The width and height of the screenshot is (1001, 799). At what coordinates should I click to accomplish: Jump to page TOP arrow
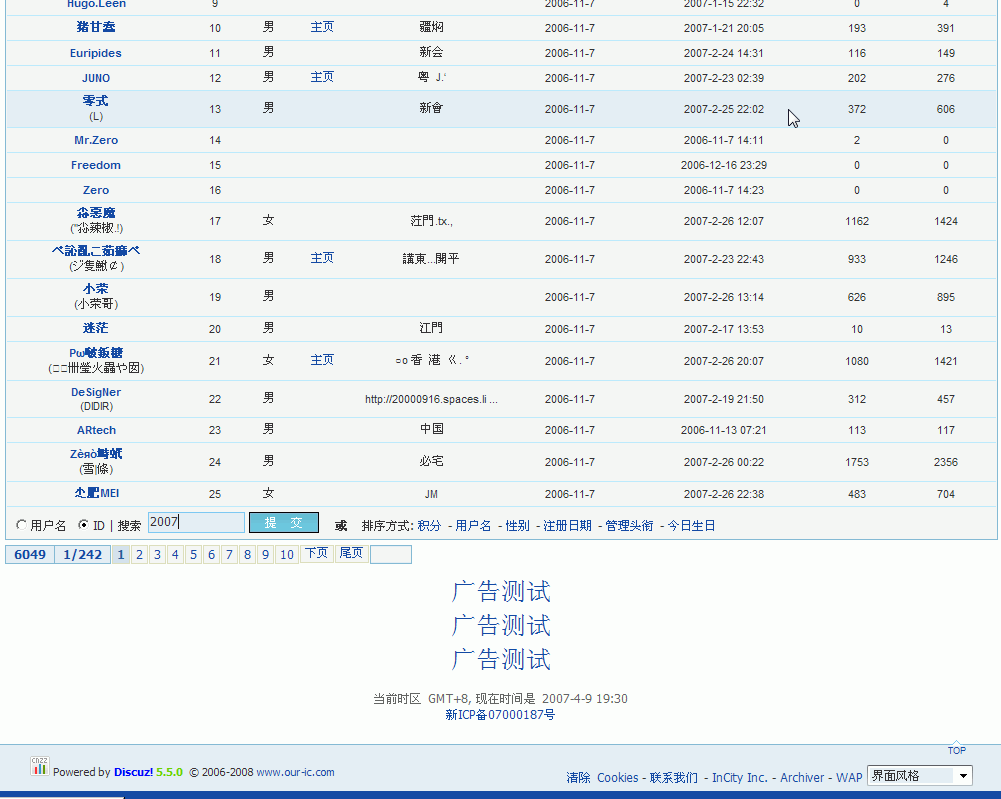click(956, 749)
